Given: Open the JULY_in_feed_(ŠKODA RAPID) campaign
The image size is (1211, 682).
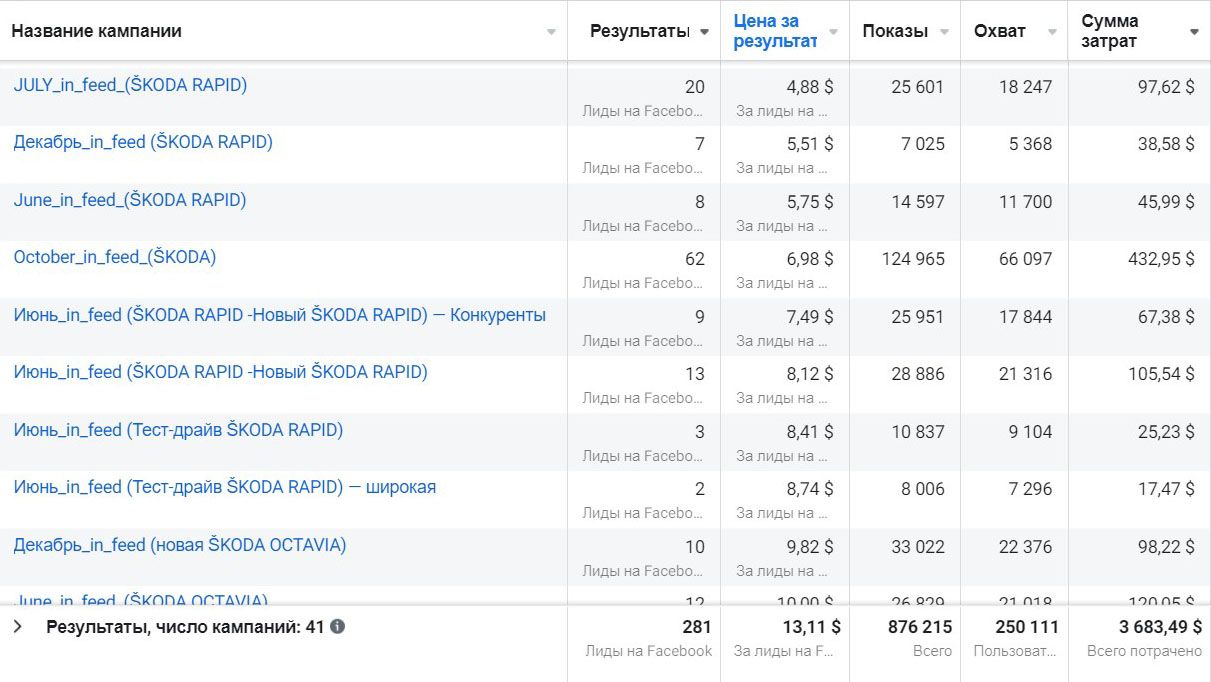Looking at the screenshot, I should click(x=130, y=85).
